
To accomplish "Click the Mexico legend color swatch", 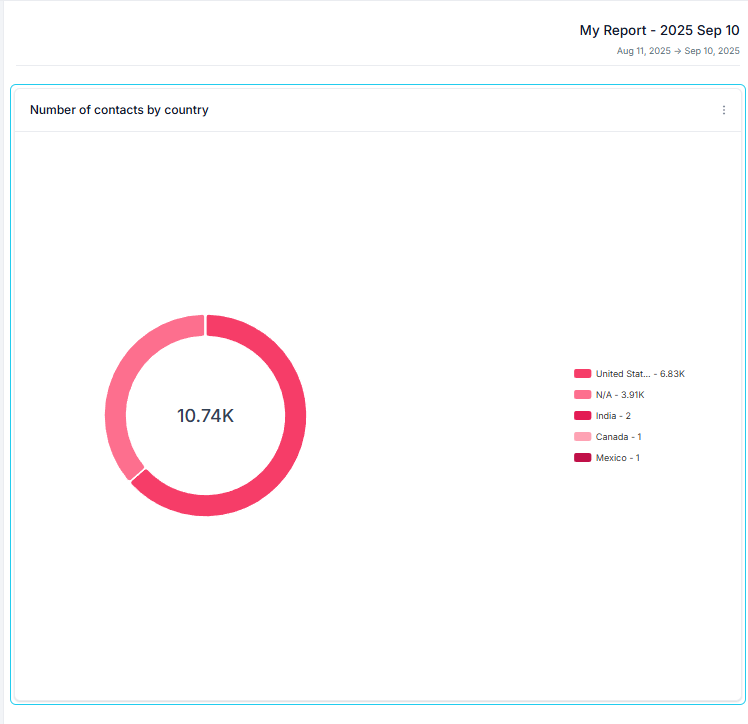I will [x=582, y=458].
